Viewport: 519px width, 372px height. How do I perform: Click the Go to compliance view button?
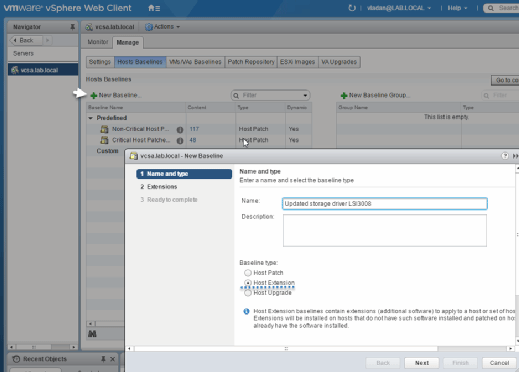point(505,80)
